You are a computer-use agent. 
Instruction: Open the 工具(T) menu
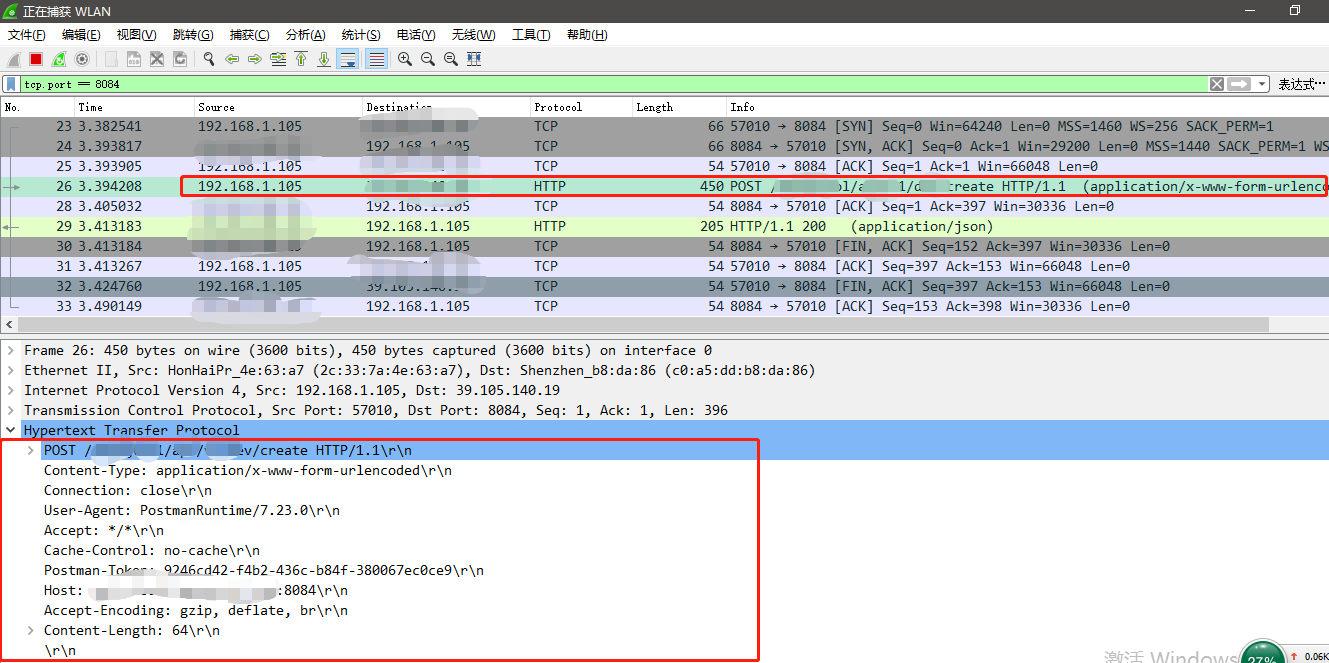(531, 35)
